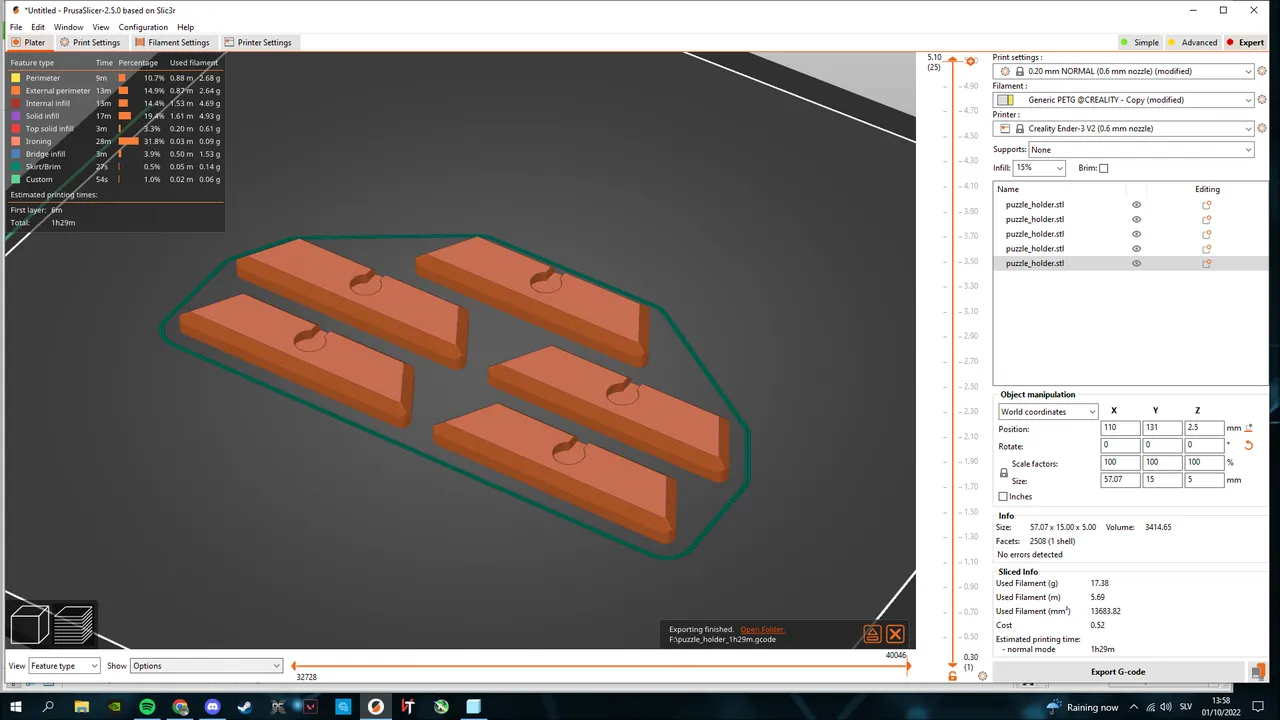
Task: Reset rotation with the orange arrow icon
Action: click(1248, 445)
